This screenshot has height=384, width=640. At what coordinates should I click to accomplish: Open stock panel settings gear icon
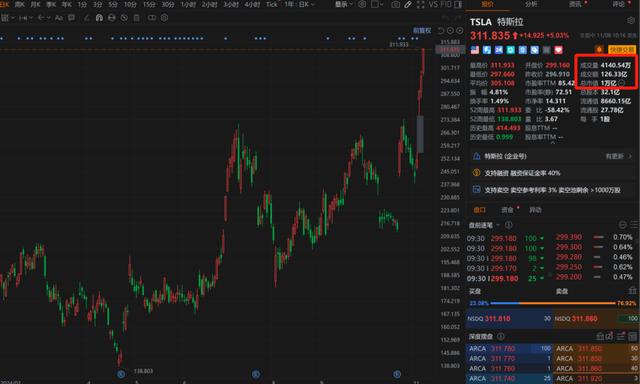point(631,21)
